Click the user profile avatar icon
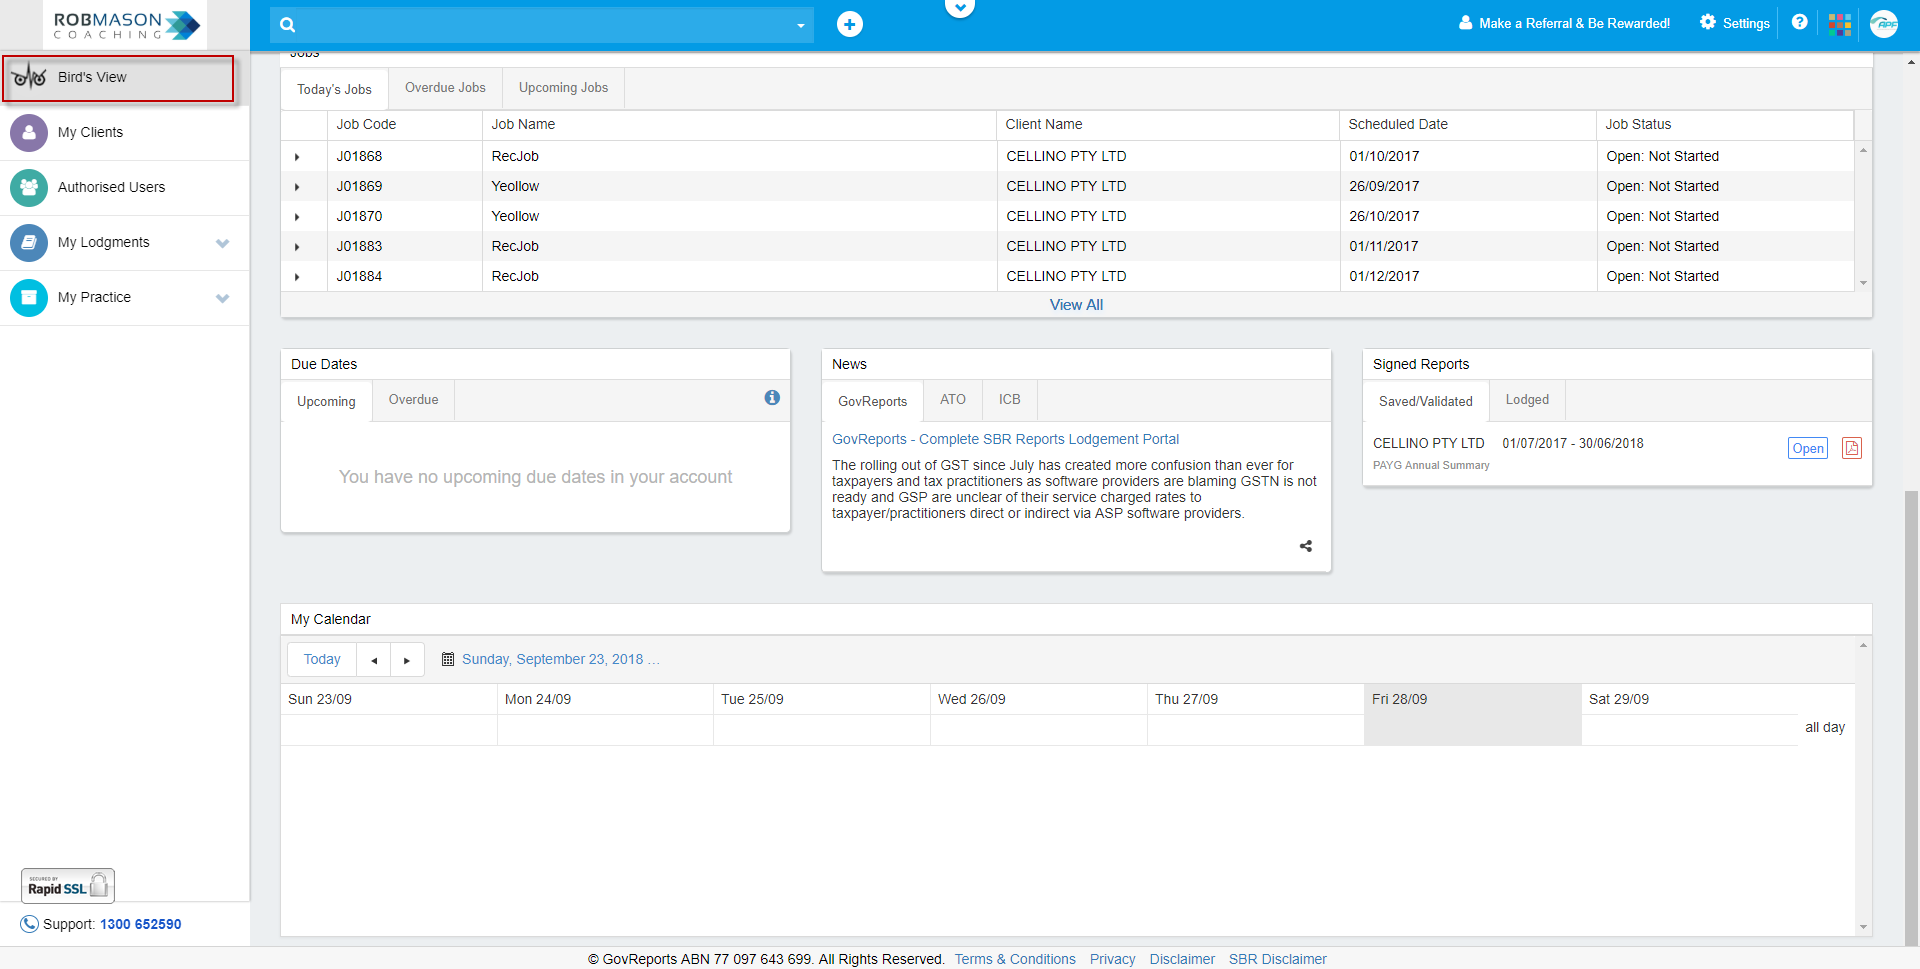The image size is (1920, 969). tap(1884, 24)
